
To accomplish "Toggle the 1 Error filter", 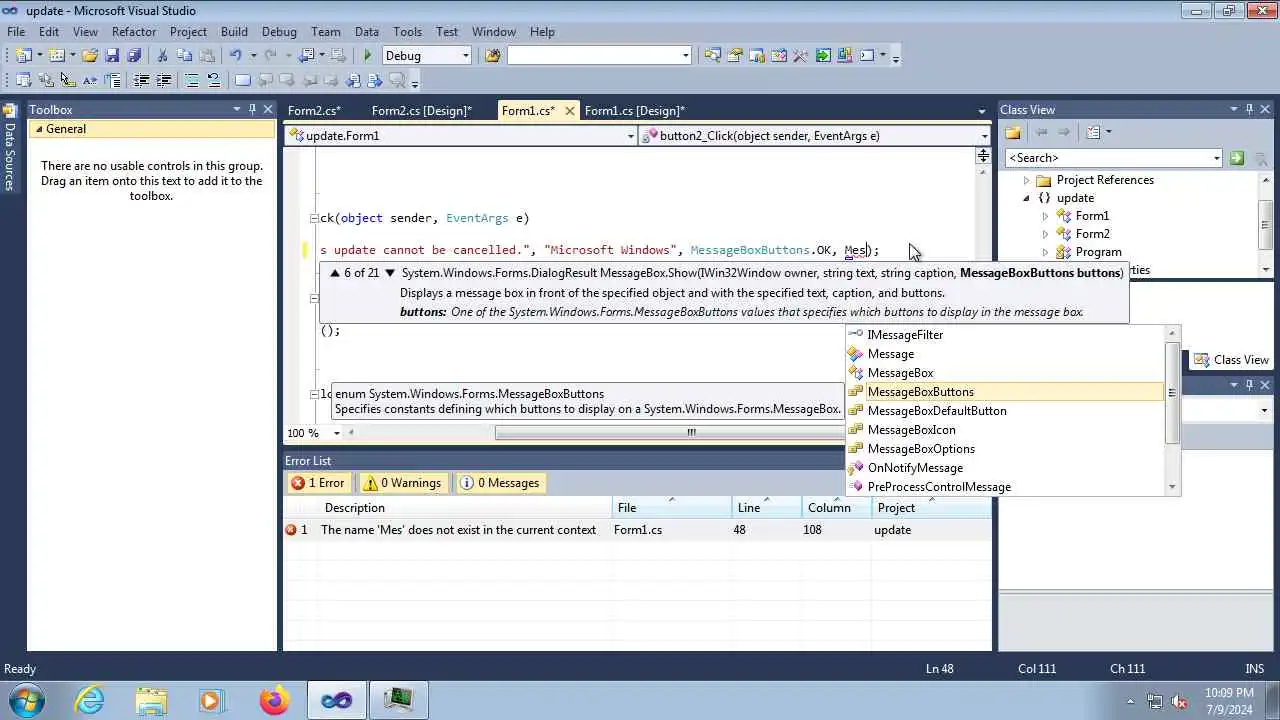I will pos(317,483).
